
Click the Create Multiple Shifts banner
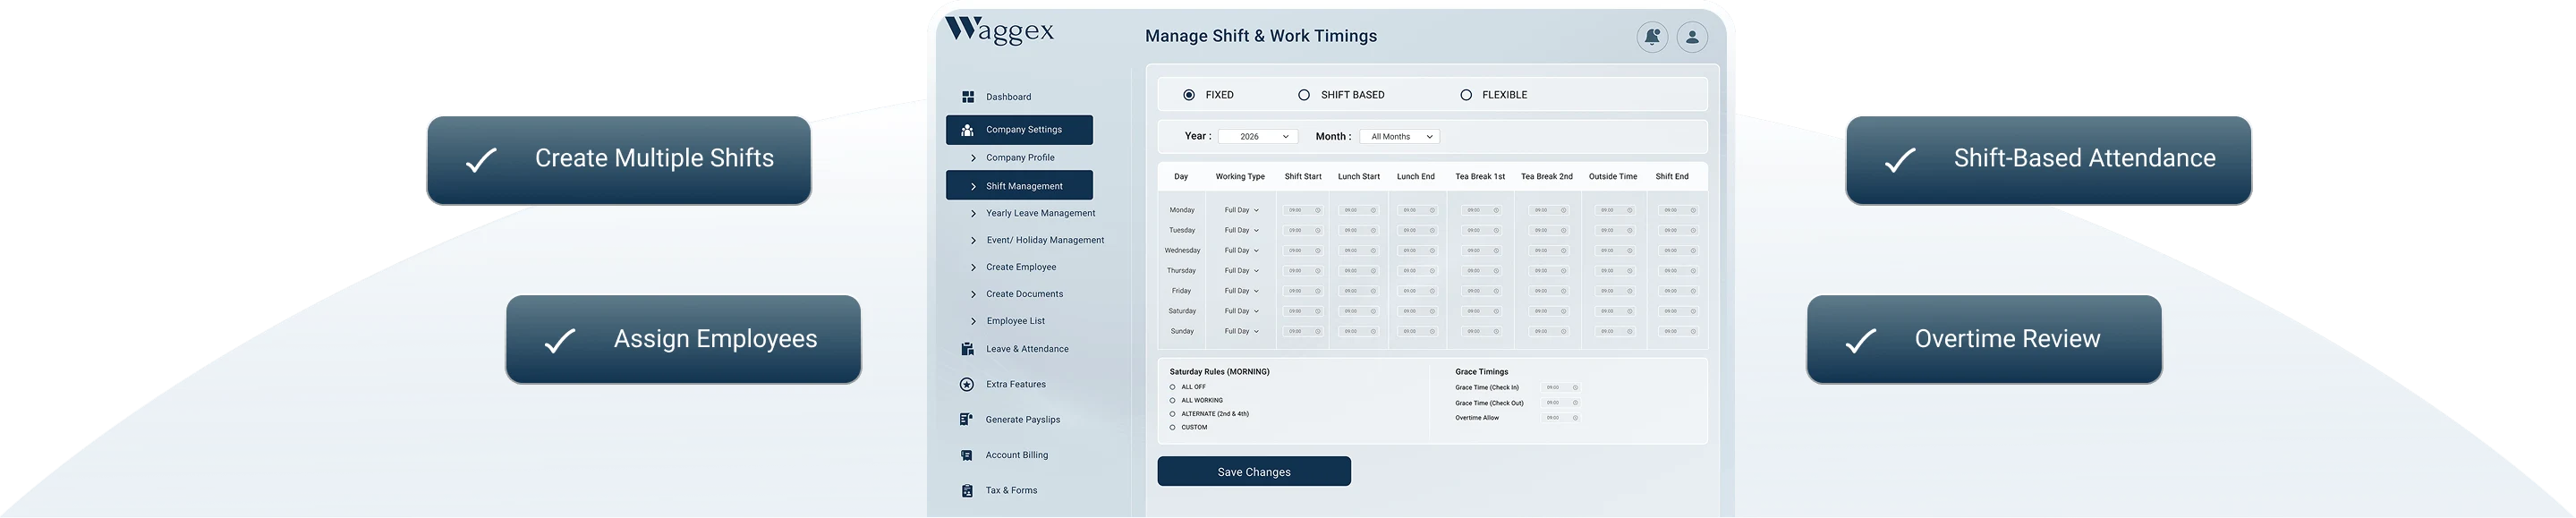pos(619,160)
